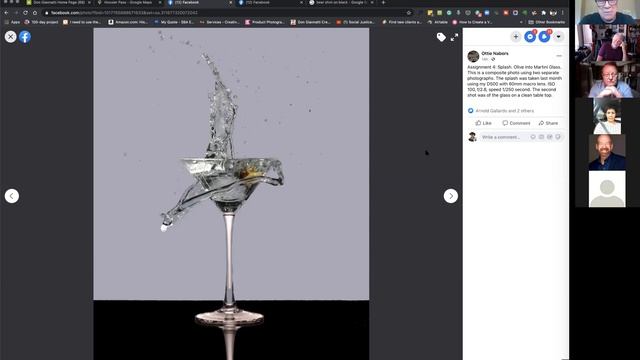Open the Don Giannatti Cre bookmark

tap(310, 22)
